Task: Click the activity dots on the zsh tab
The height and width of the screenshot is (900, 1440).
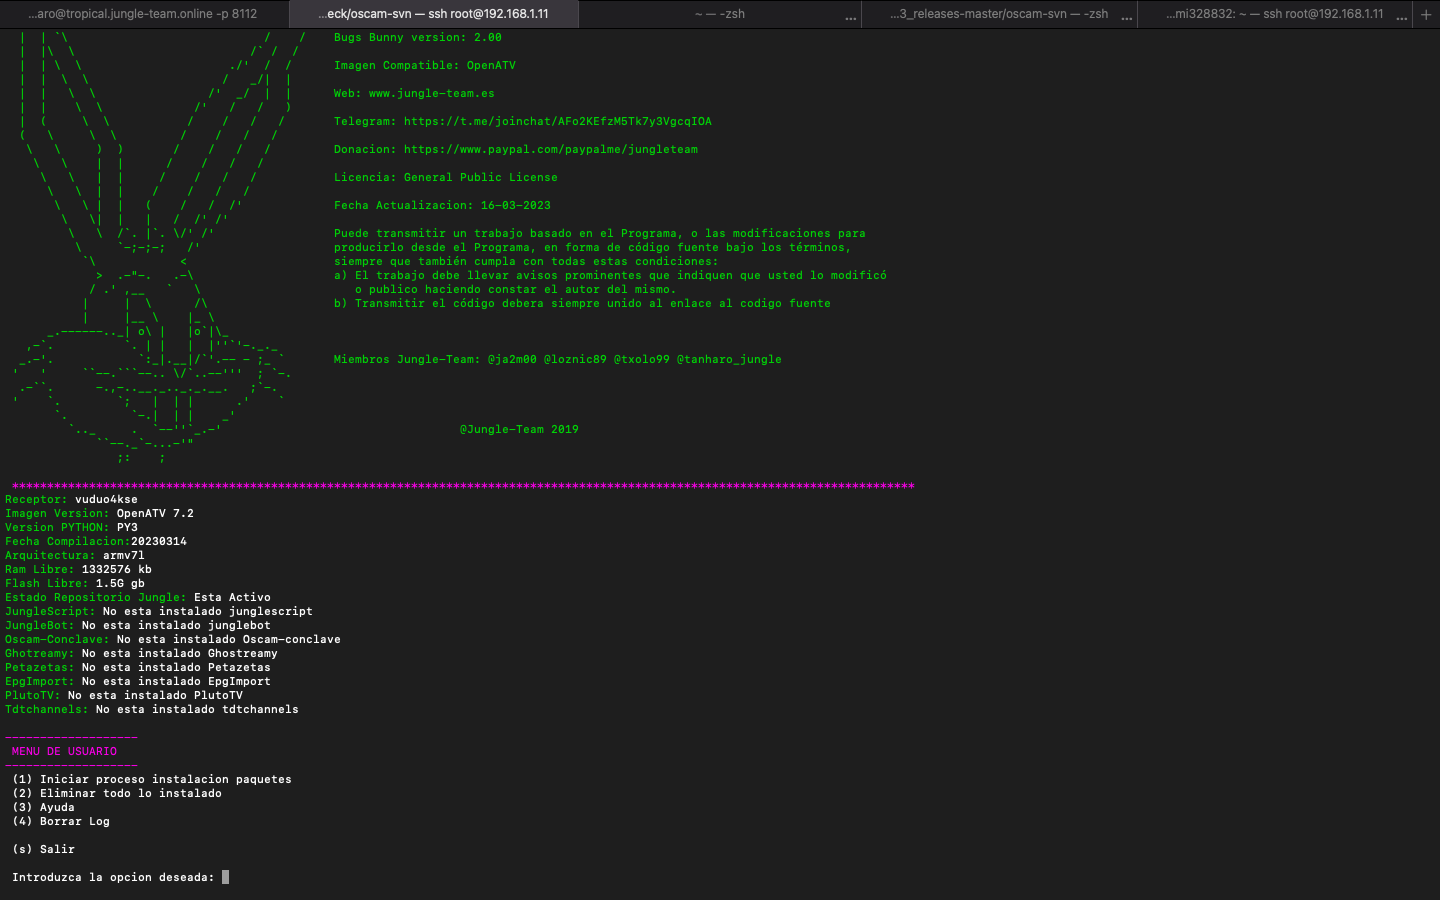Action: pos(851,17)
